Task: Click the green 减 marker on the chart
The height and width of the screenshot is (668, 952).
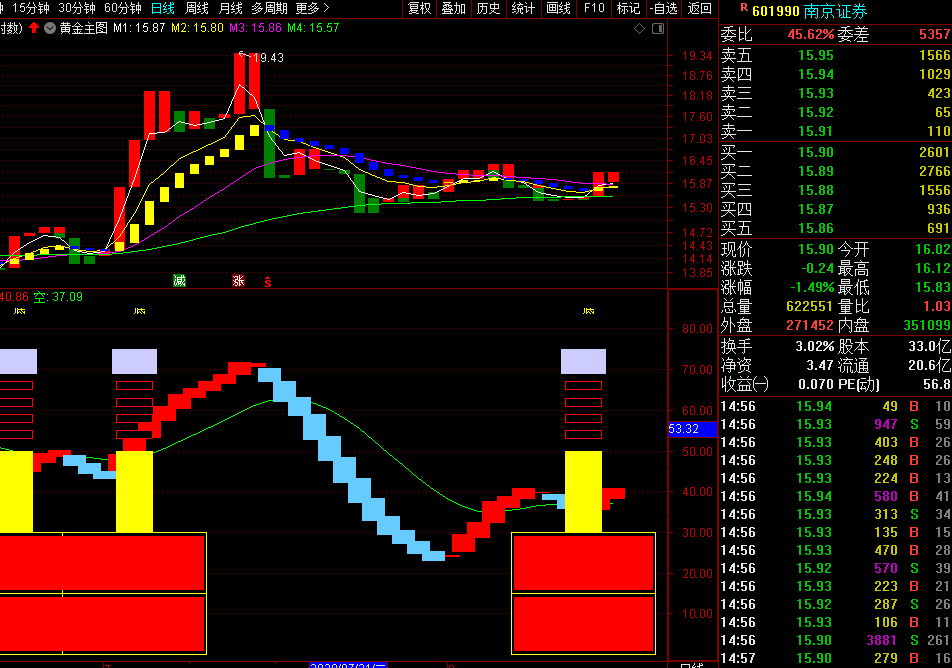Action: pos(179,280)
